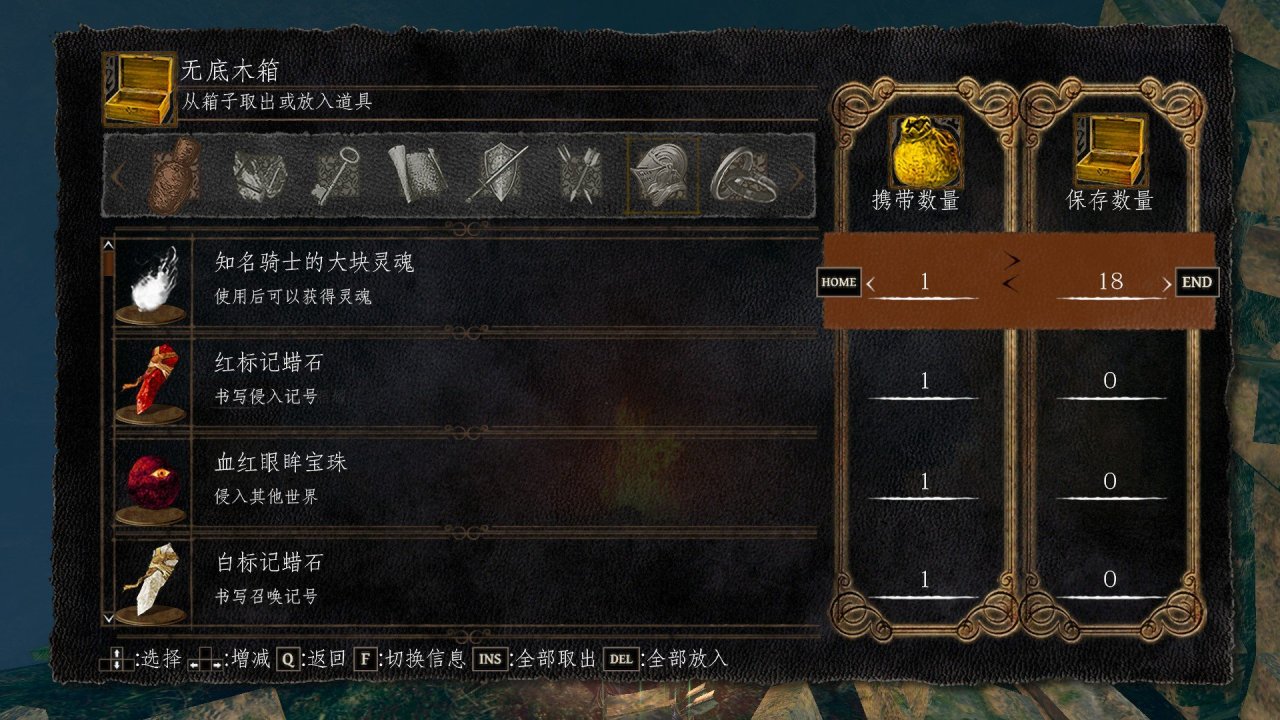Click INS to take out all items
Screen dimensions: 1280x720
[x=489, y=659]
